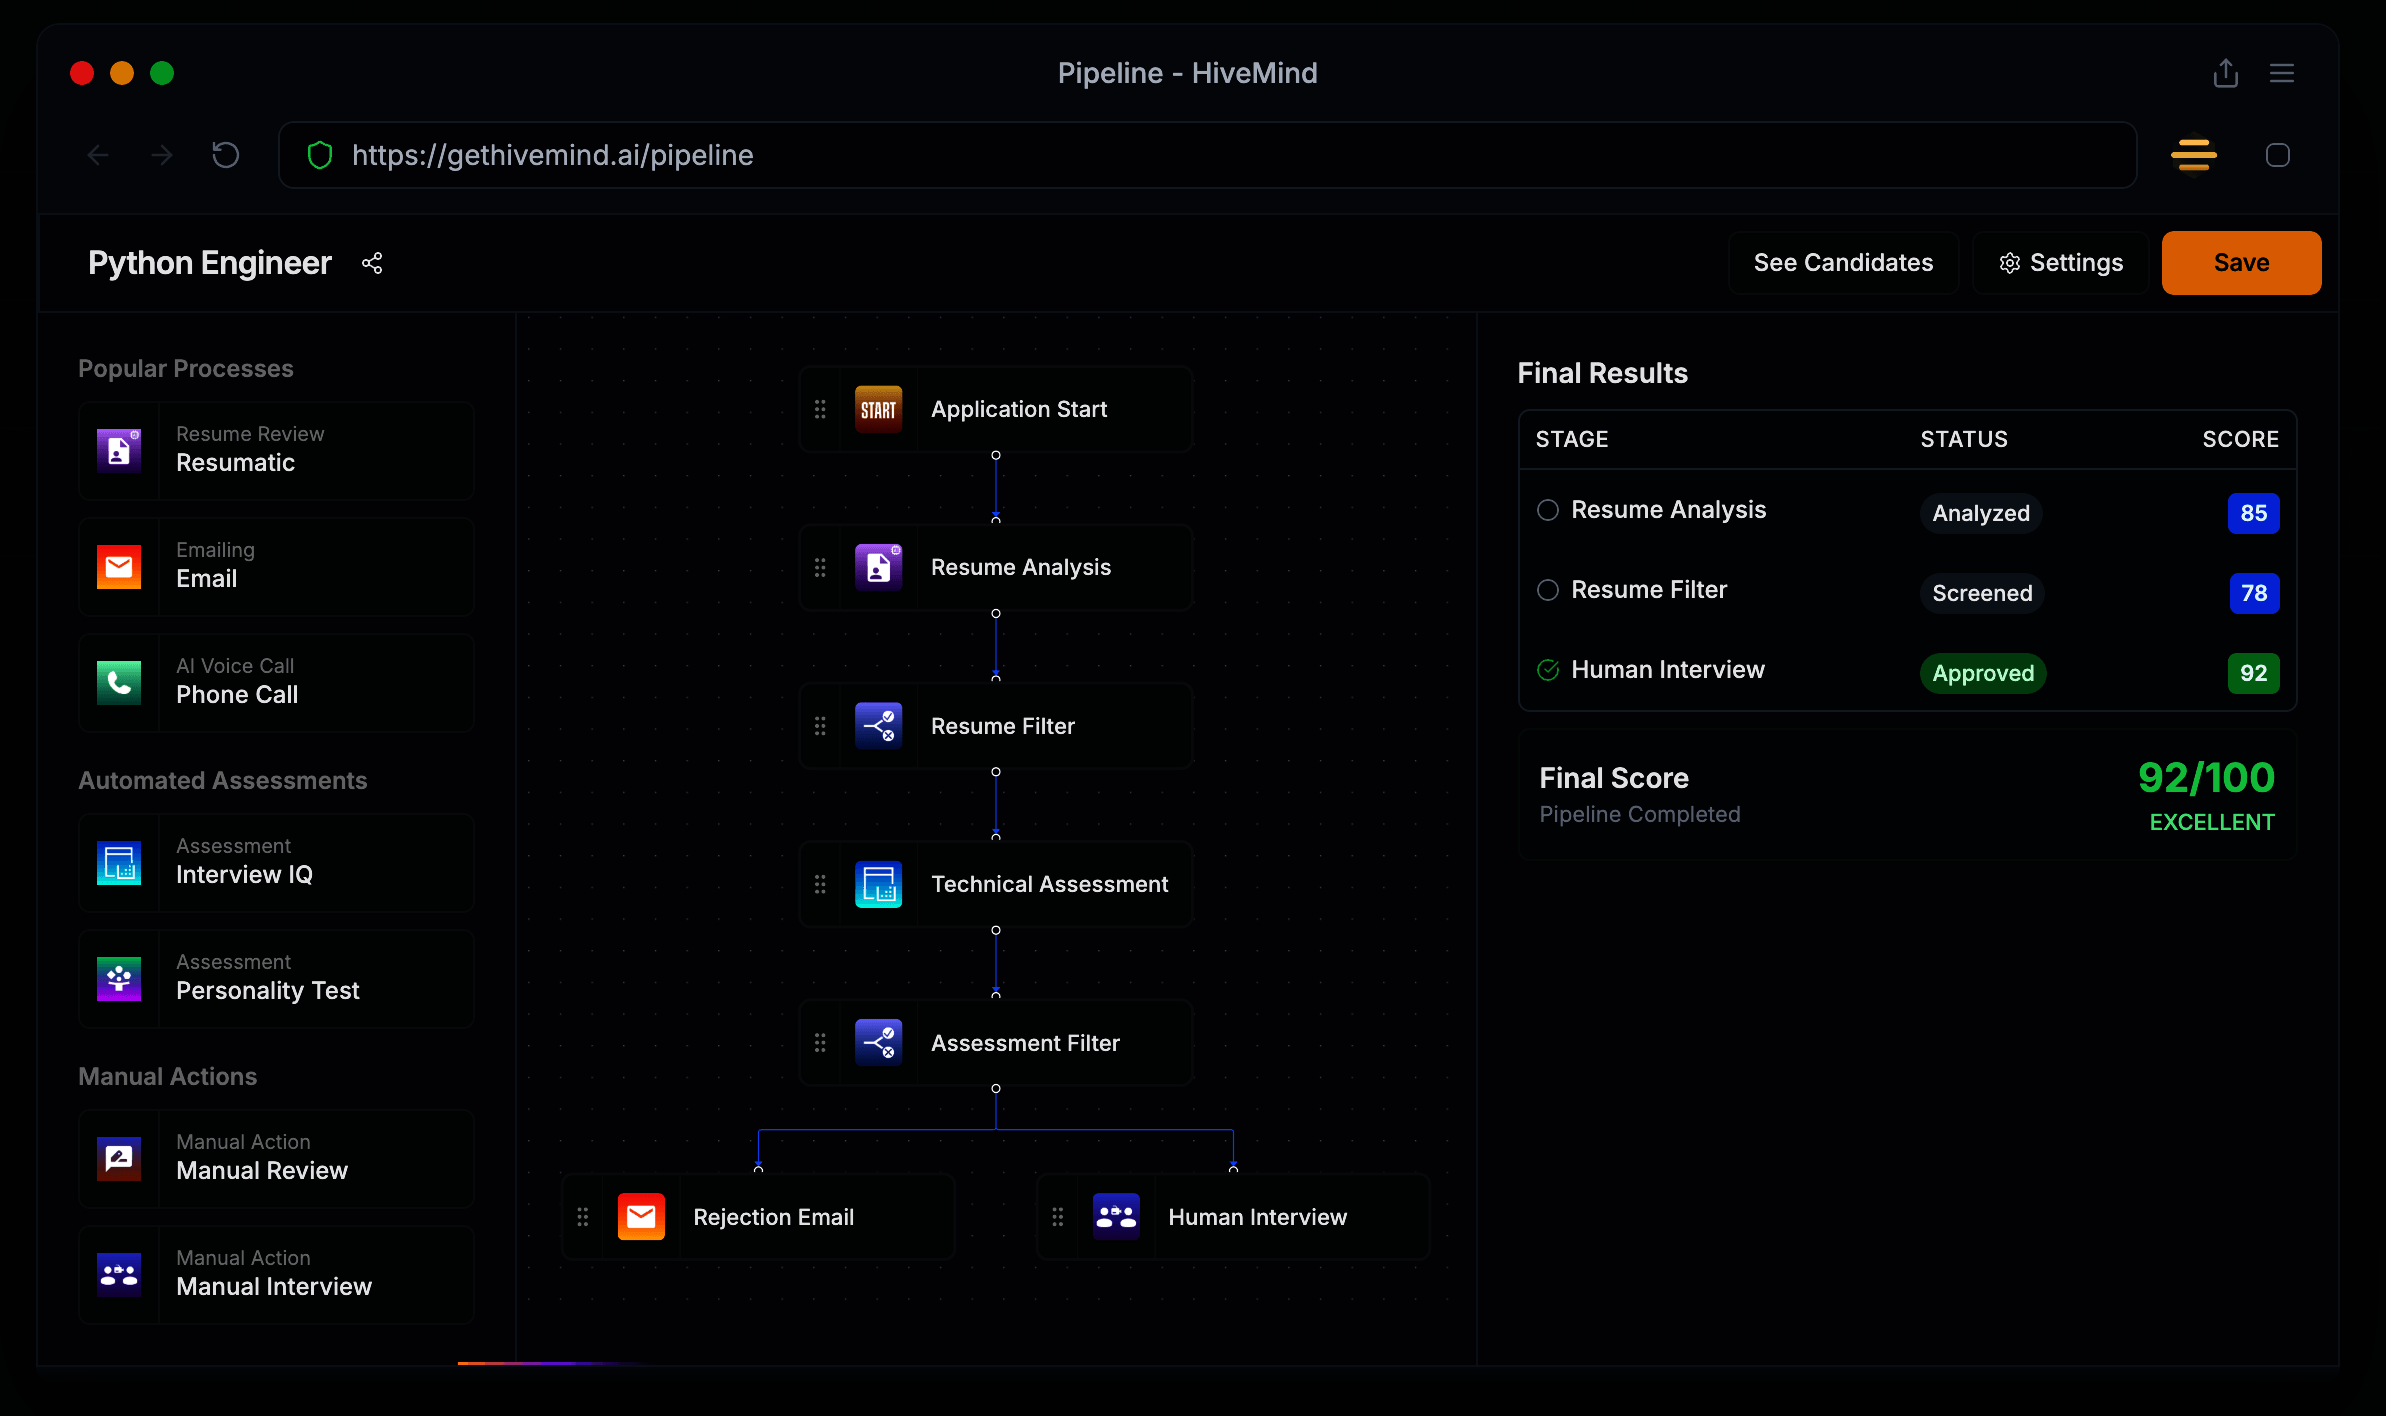Click the Technical Assessment node drag handle
Image resolution: width=2386 pixels, height=1416 pixels.
point(820,884)
